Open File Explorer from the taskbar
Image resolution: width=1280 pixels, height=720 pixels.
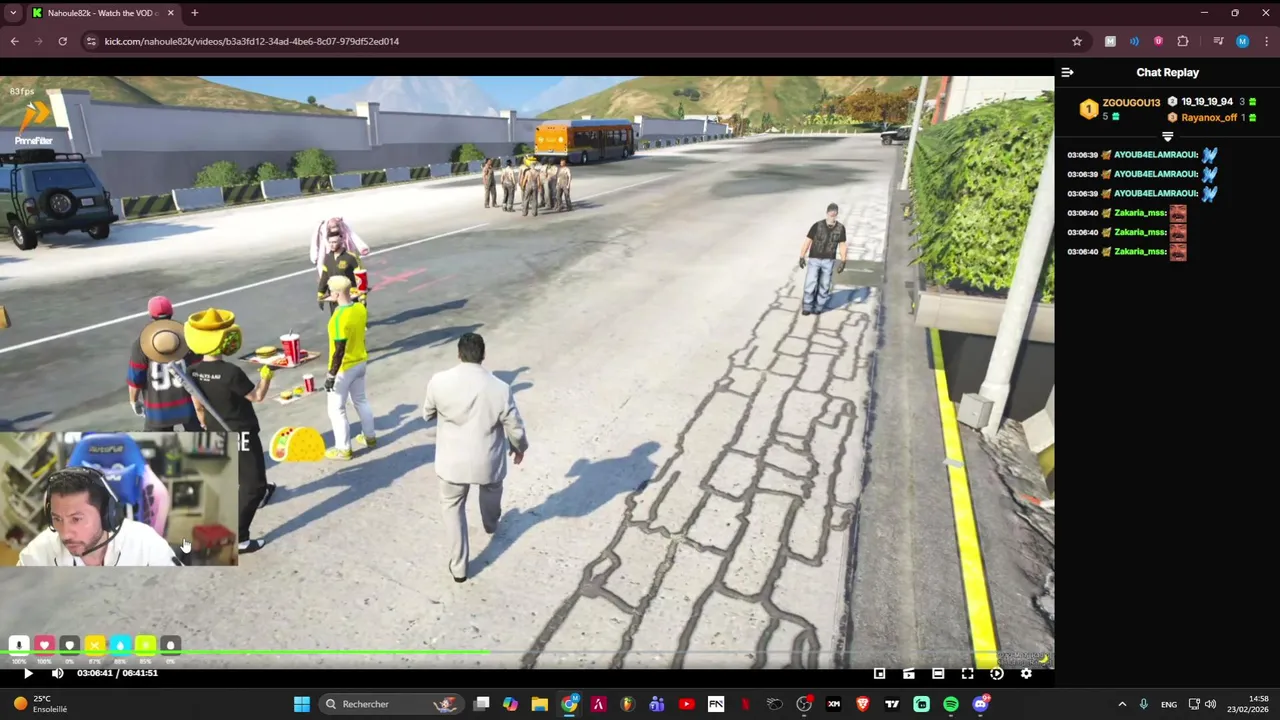pyautogui.click(x=539, y=704)
